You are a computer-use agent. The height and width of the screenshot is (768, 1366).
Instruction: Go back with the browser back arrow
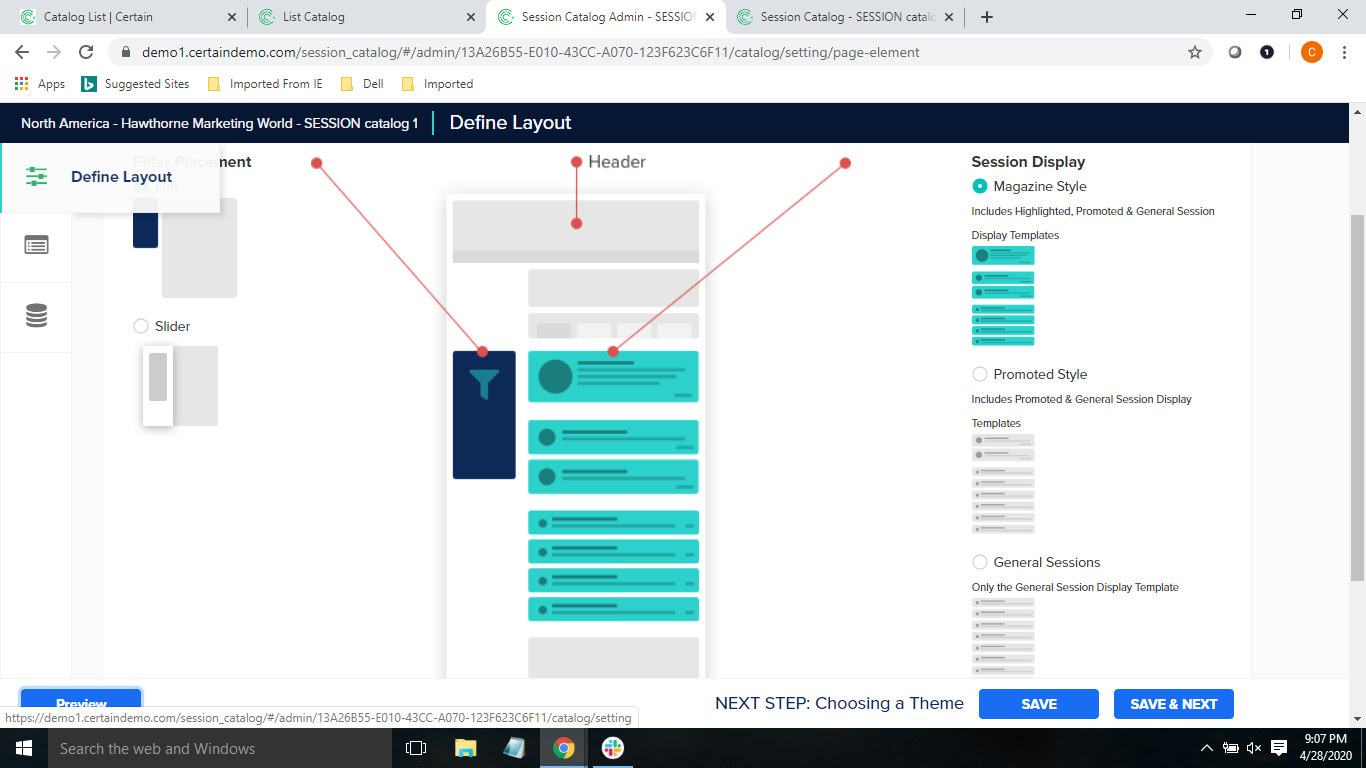point(22,52)
